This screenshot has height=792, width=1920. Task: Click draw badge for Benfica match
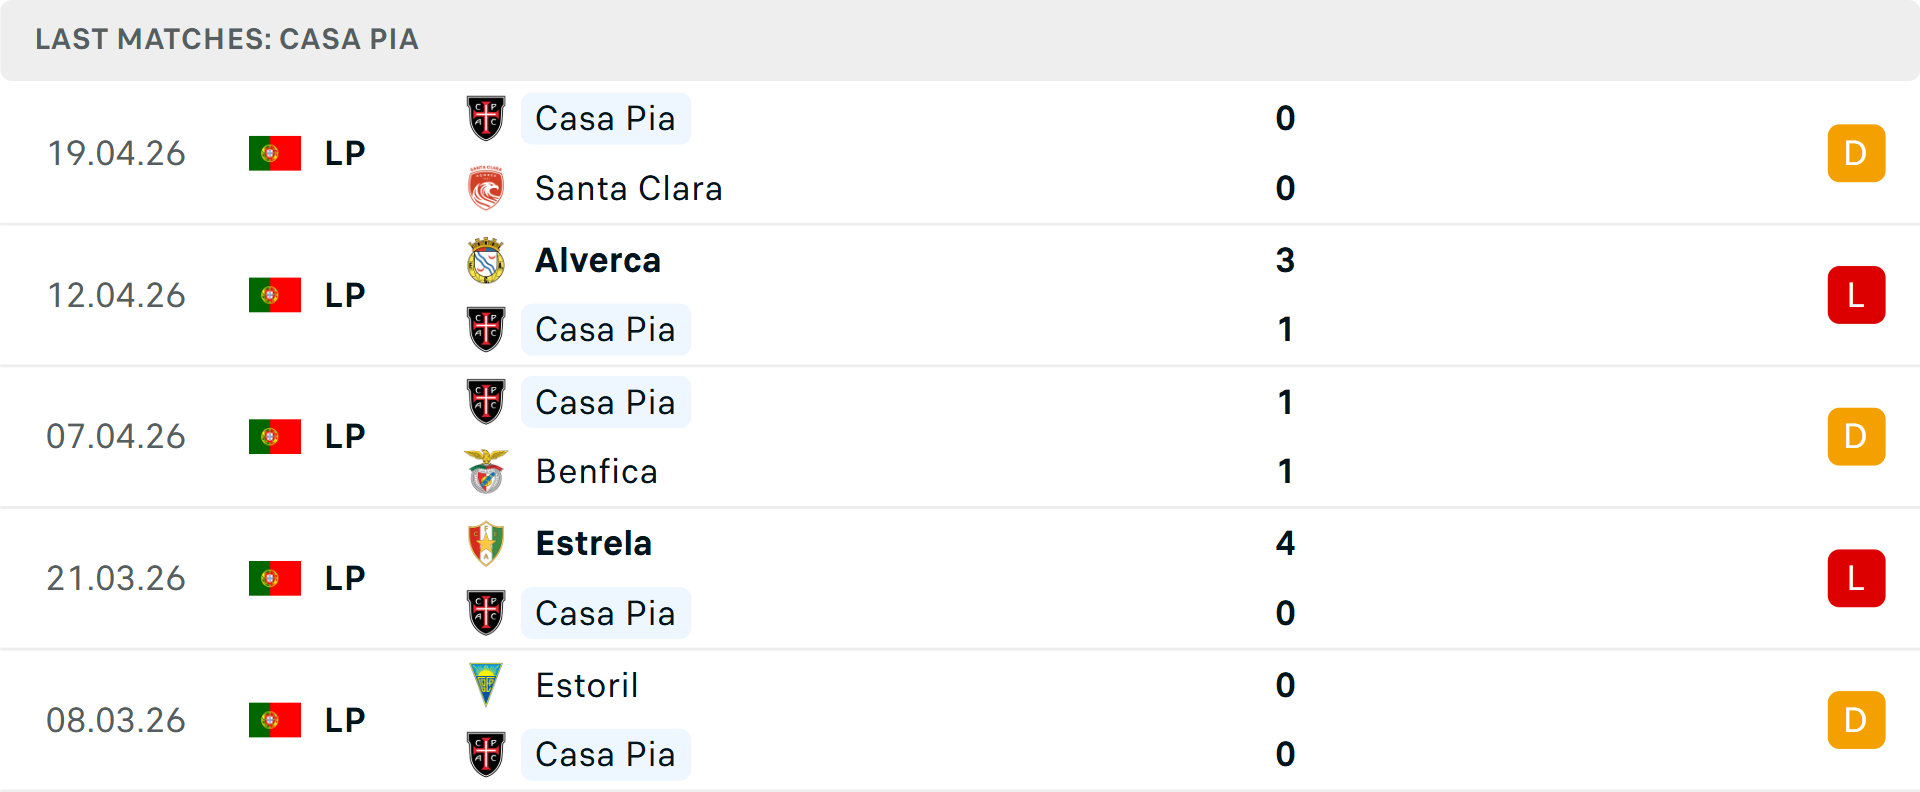[x=1856, y=437]
